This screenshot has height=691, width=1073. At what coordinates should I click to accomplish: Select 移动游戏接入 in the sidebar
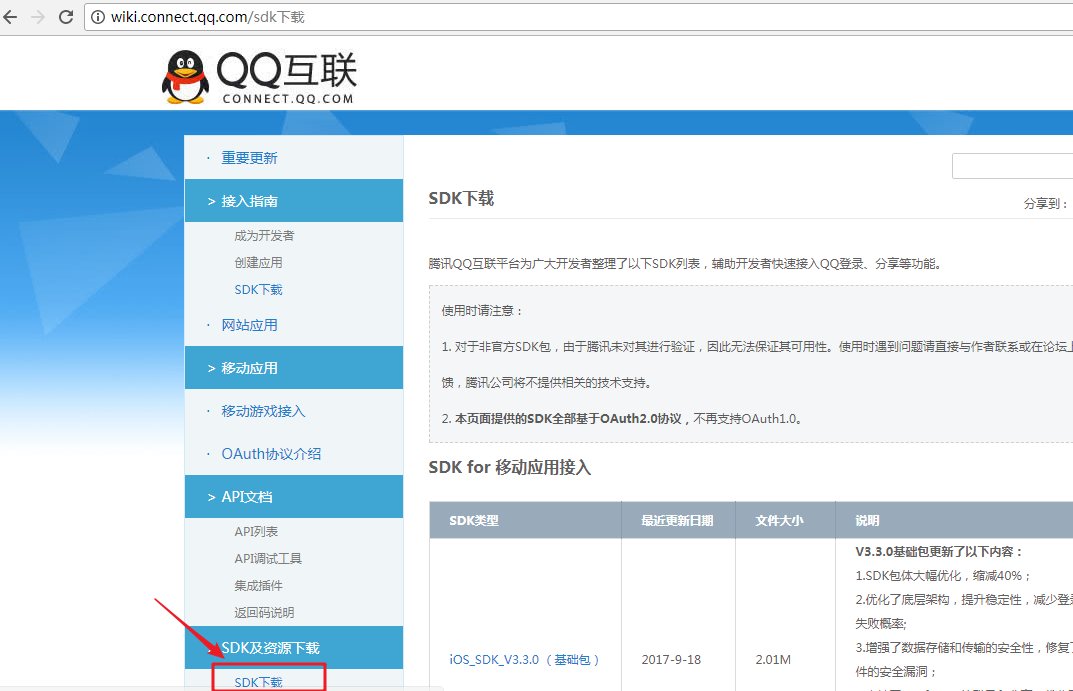click(263, 411)
